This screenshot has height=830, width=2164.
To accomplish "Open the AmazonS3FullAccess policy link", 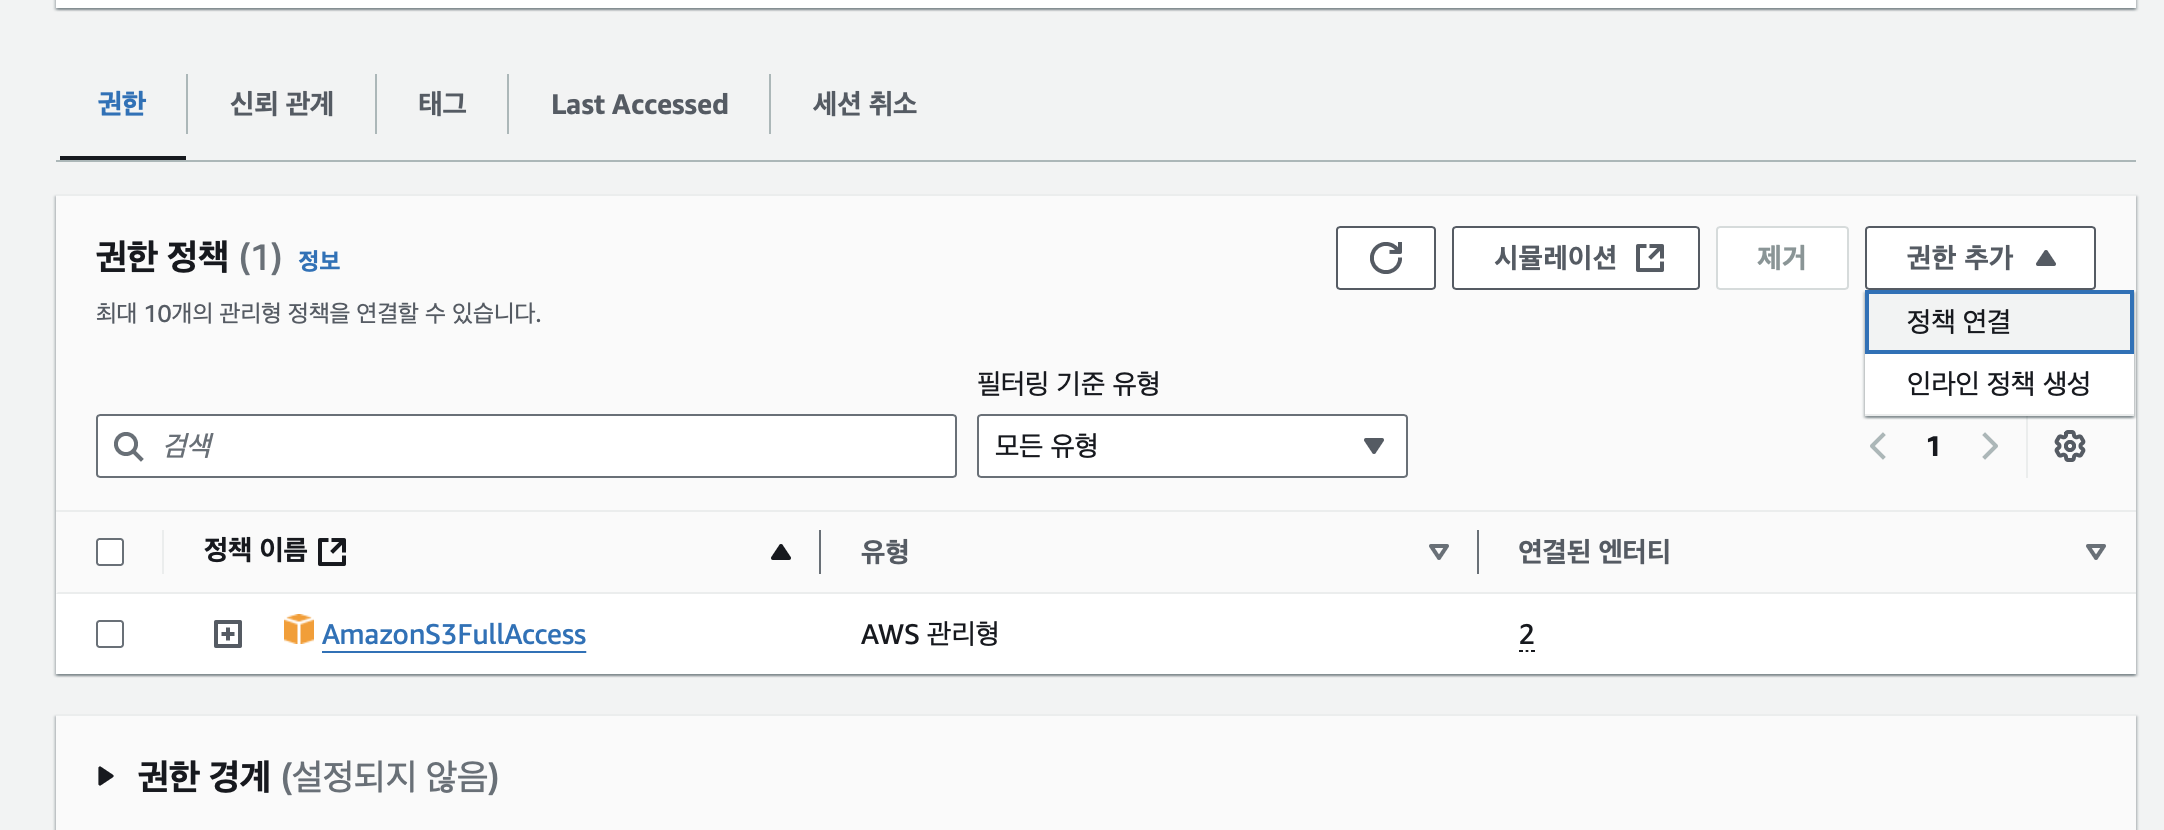I will [455, 634].
